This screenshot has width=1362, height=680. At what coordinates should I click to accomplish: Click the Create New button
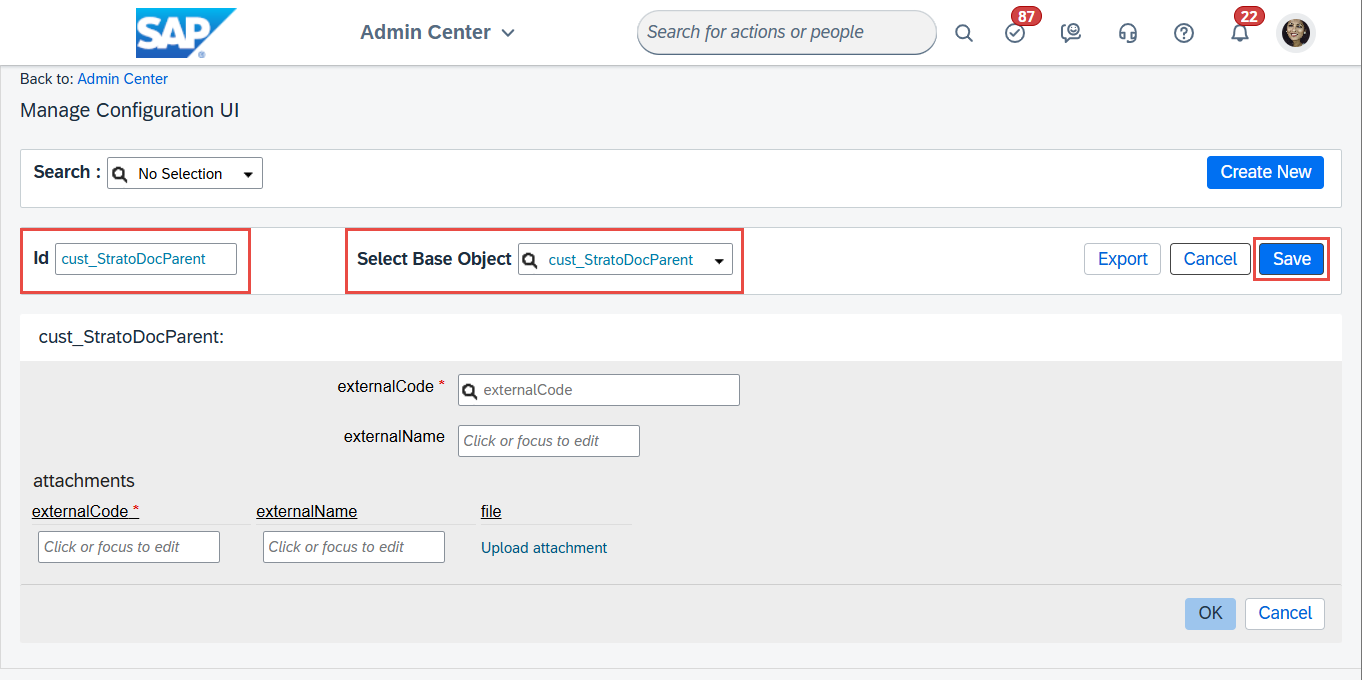[1265, 172]
